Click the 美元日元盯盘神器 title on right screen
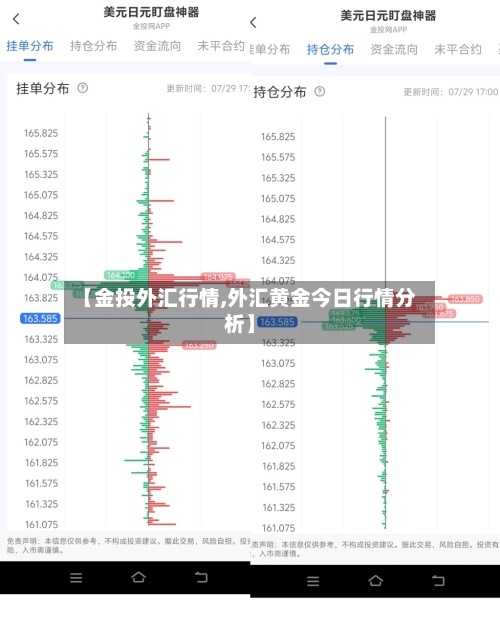Screen dimensions: 500x625 (x=388, y=16)
